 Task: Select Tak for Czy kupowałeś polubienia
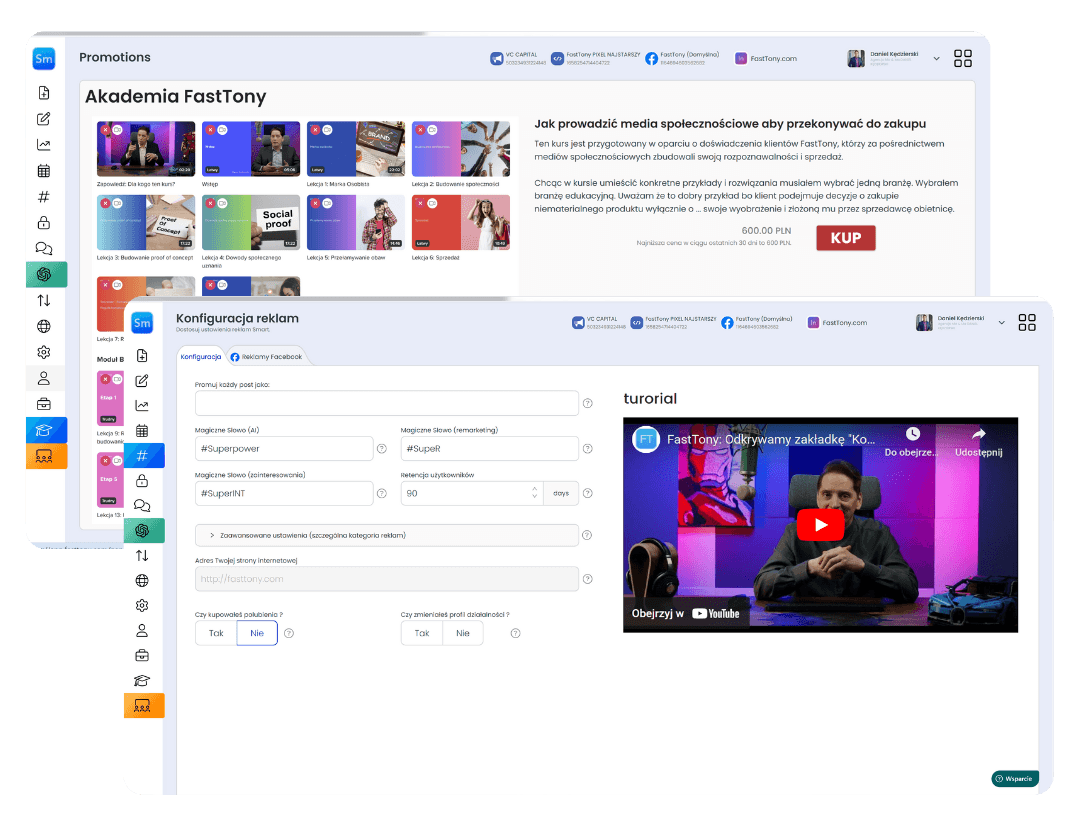click(216, 633)
